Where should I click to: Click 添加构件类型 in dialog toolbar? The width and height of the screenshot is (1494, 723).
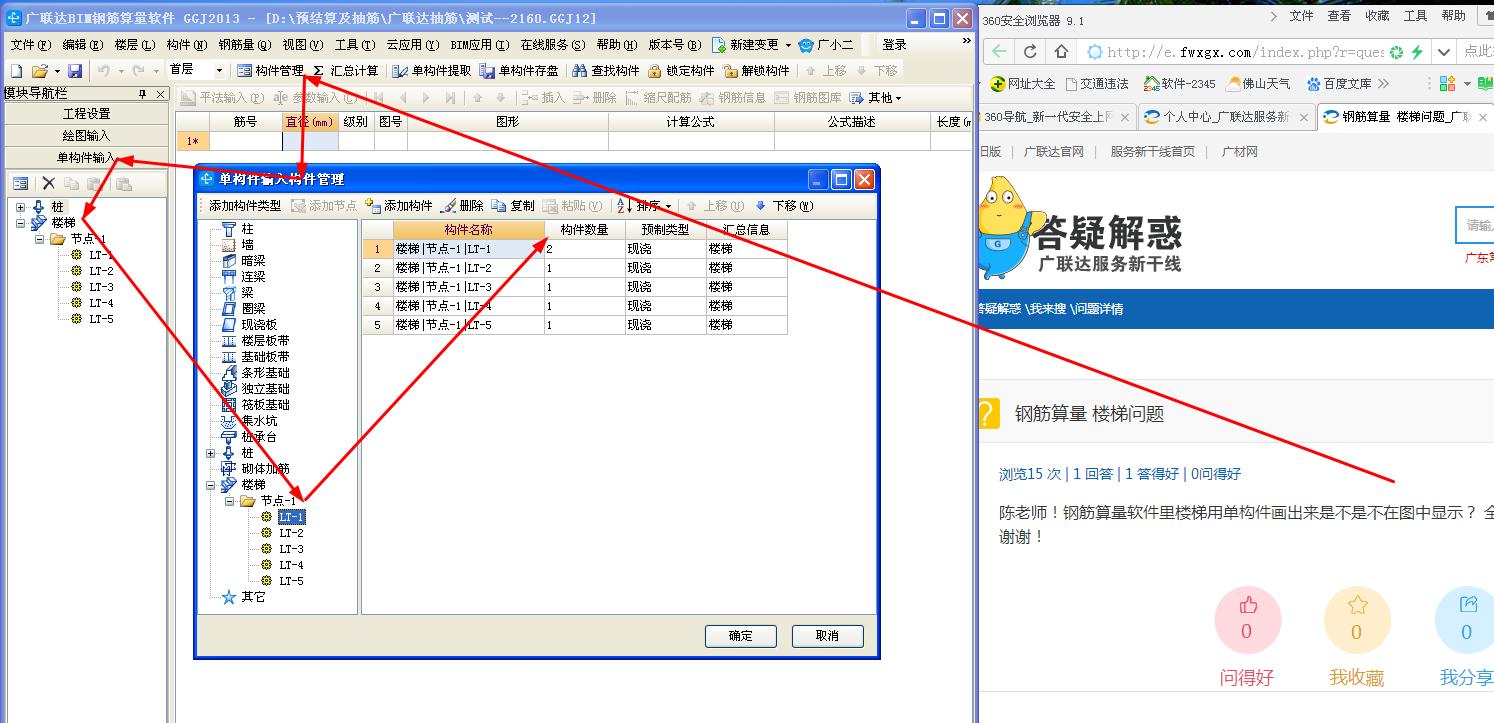point(245,206)
